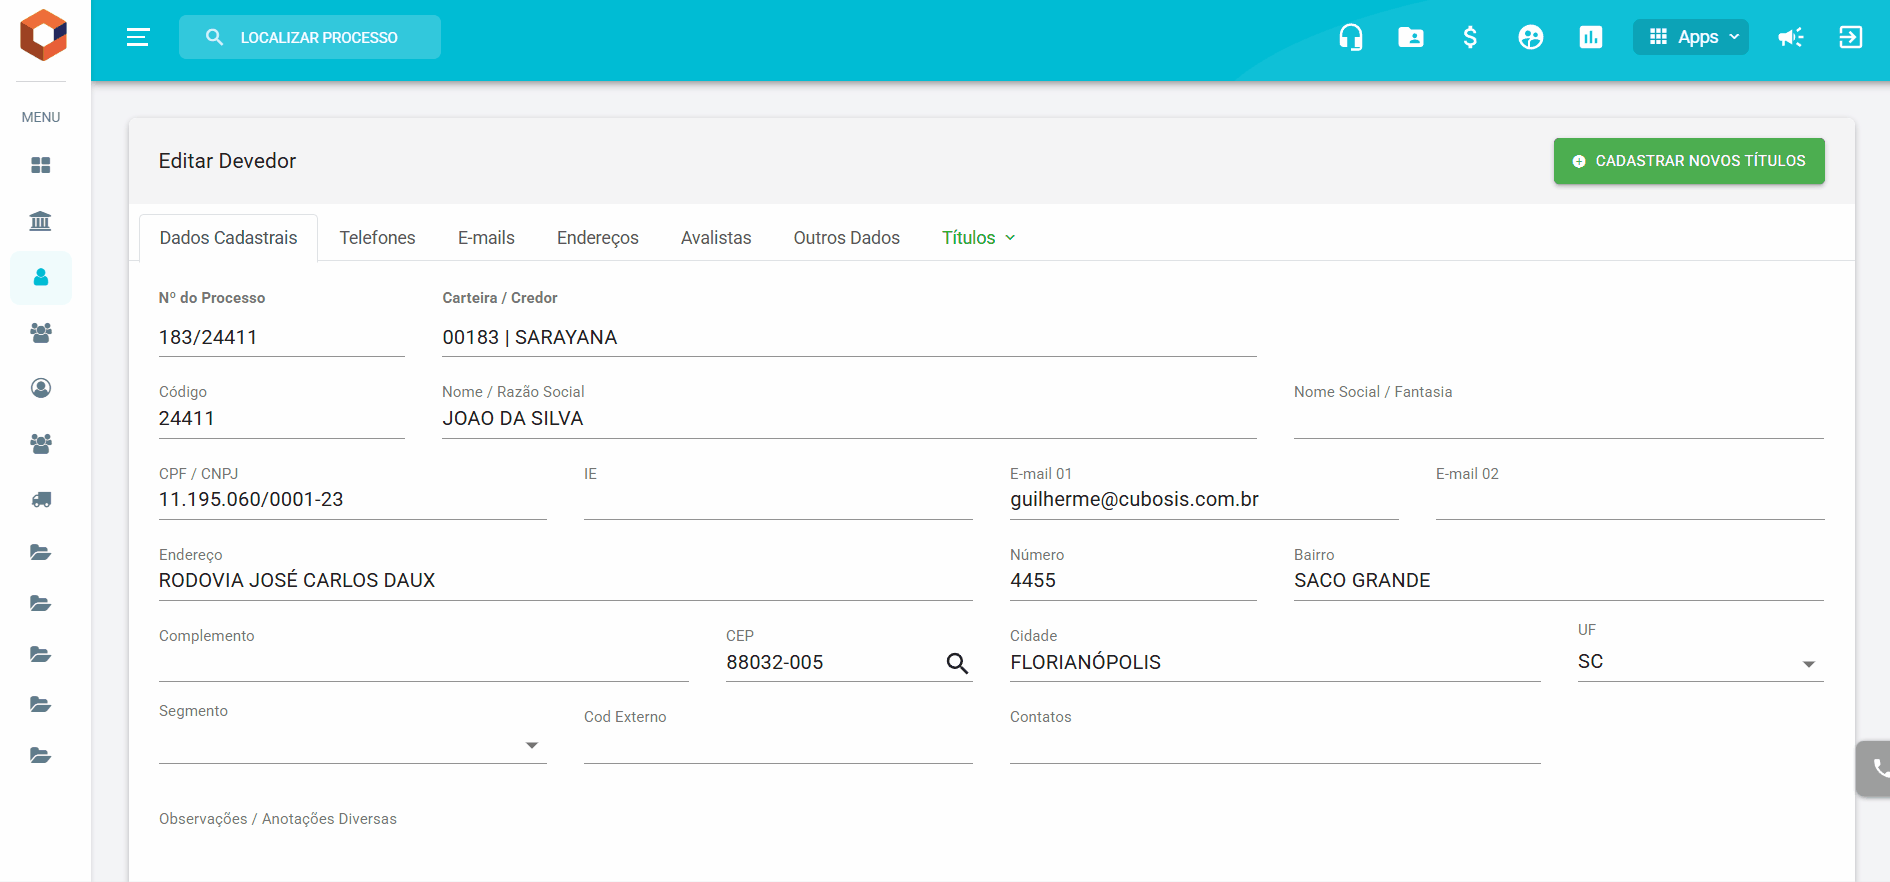Viewport: 1890px width, 882px height.
Task: Go to the Avalistas tab
Action: [716, 238]
